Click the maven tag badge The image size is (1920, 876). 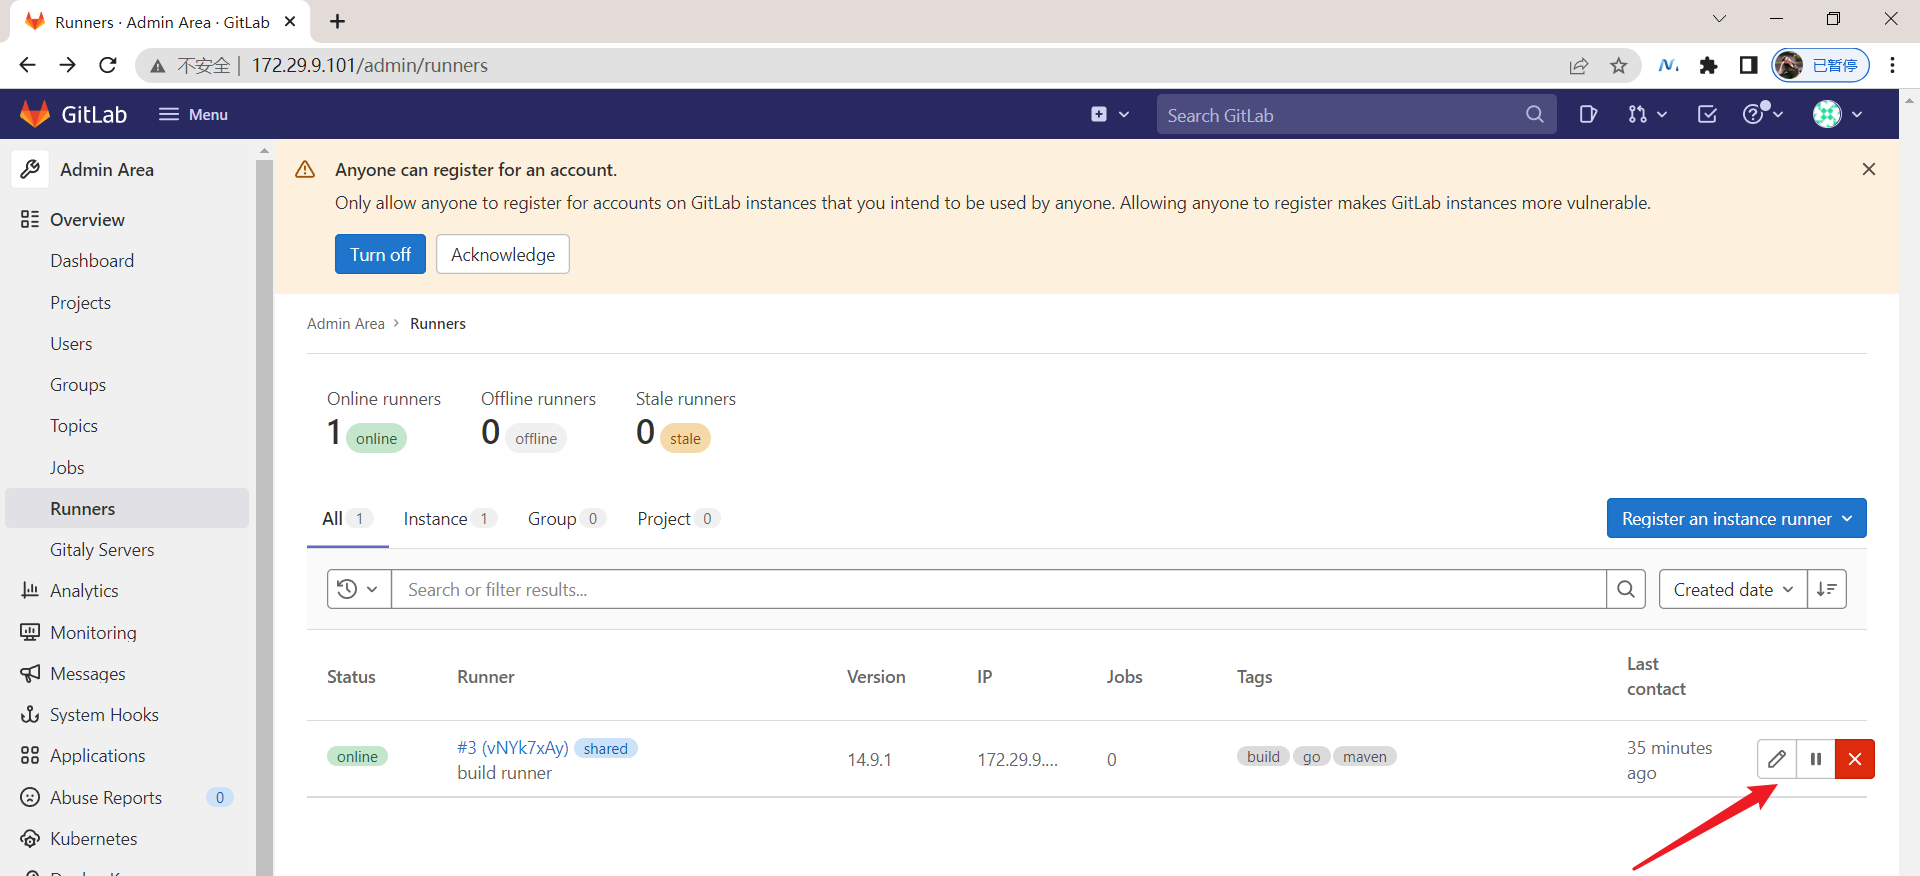tap(1364, 756)
